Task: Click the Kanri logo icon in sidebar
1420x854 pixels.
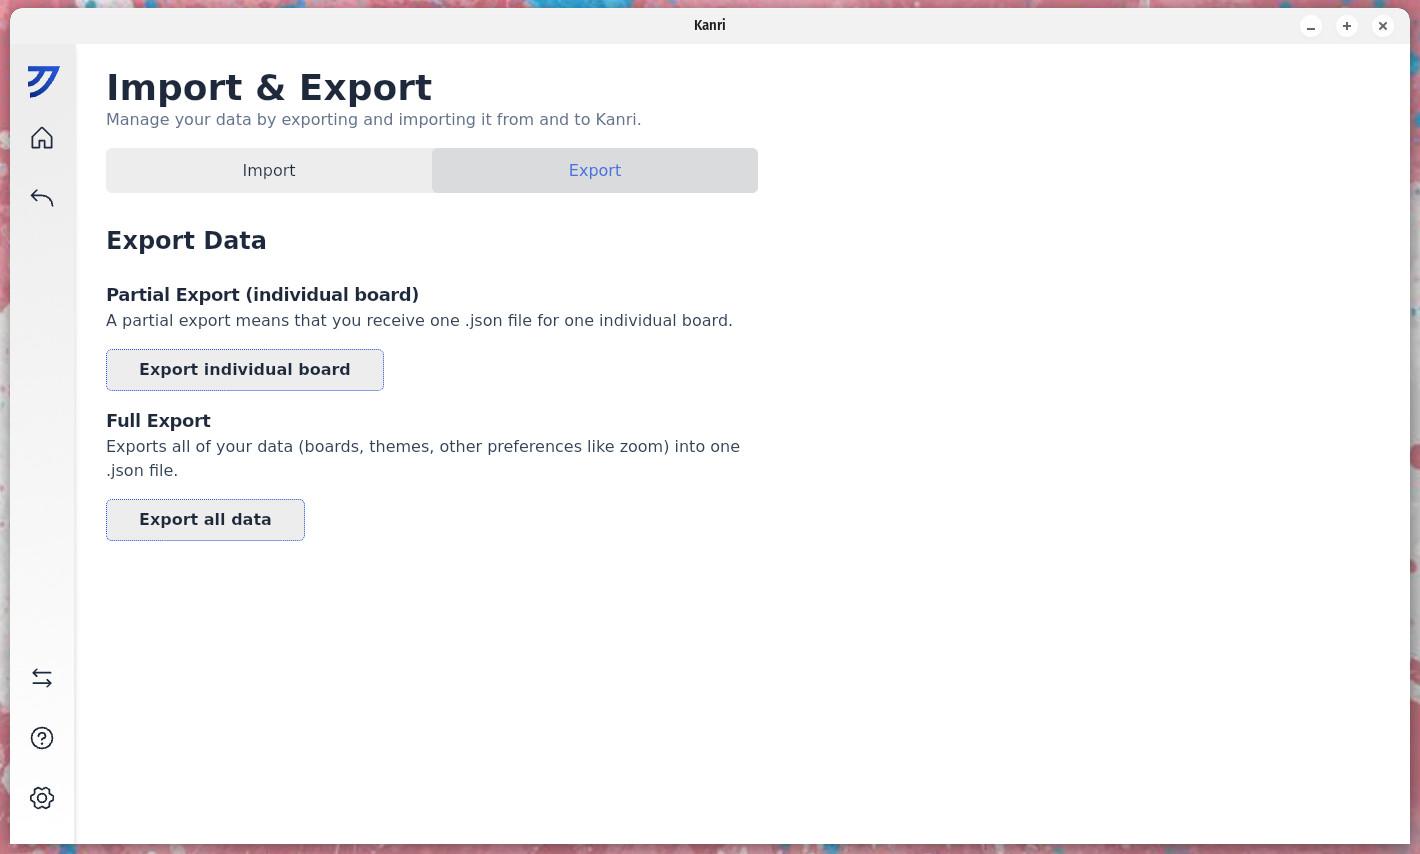Action: [43, 81]
